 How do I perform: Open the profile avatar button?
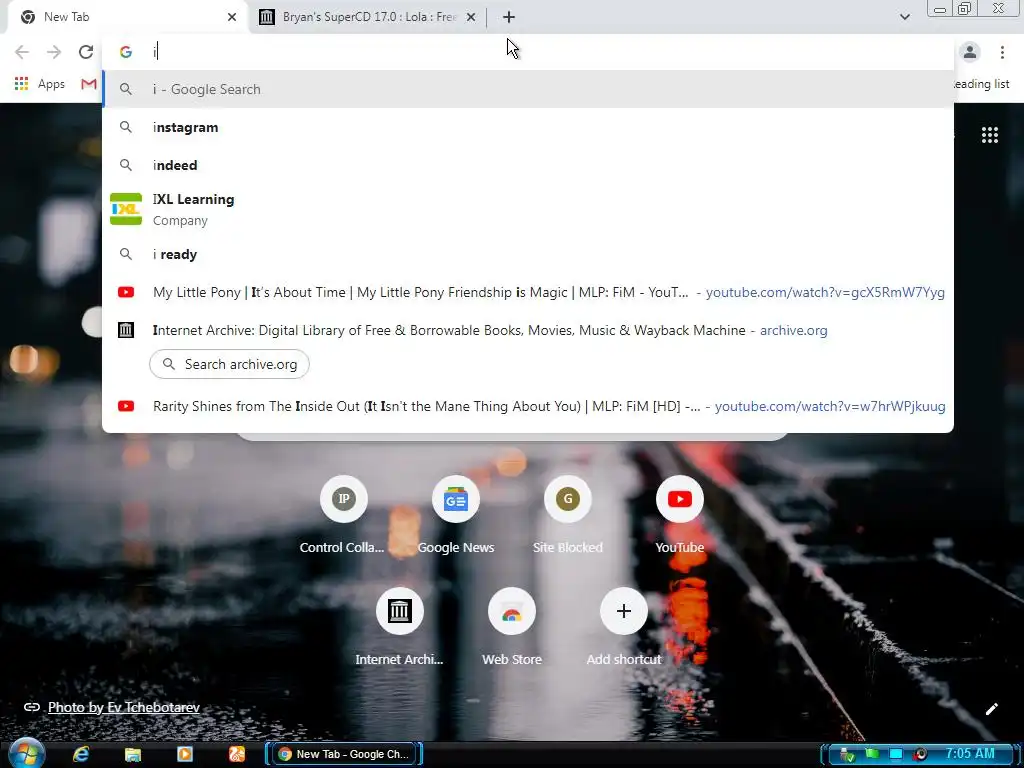coord(970,52)
